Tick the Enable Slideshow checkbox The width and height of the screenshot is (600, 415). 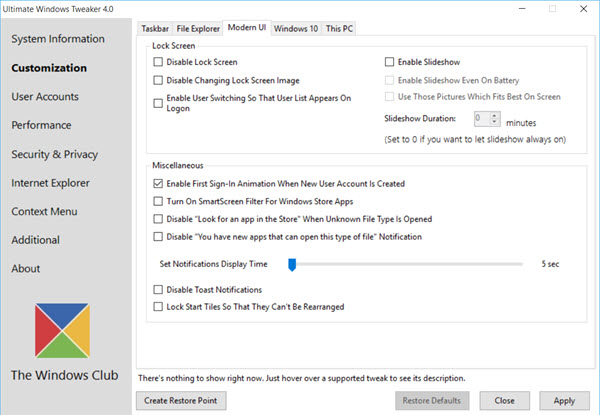point(389,62)
